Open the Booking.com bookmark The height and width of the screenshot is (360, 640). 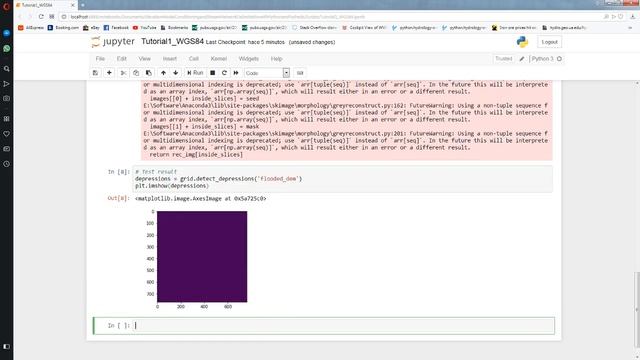pos(63,28)
